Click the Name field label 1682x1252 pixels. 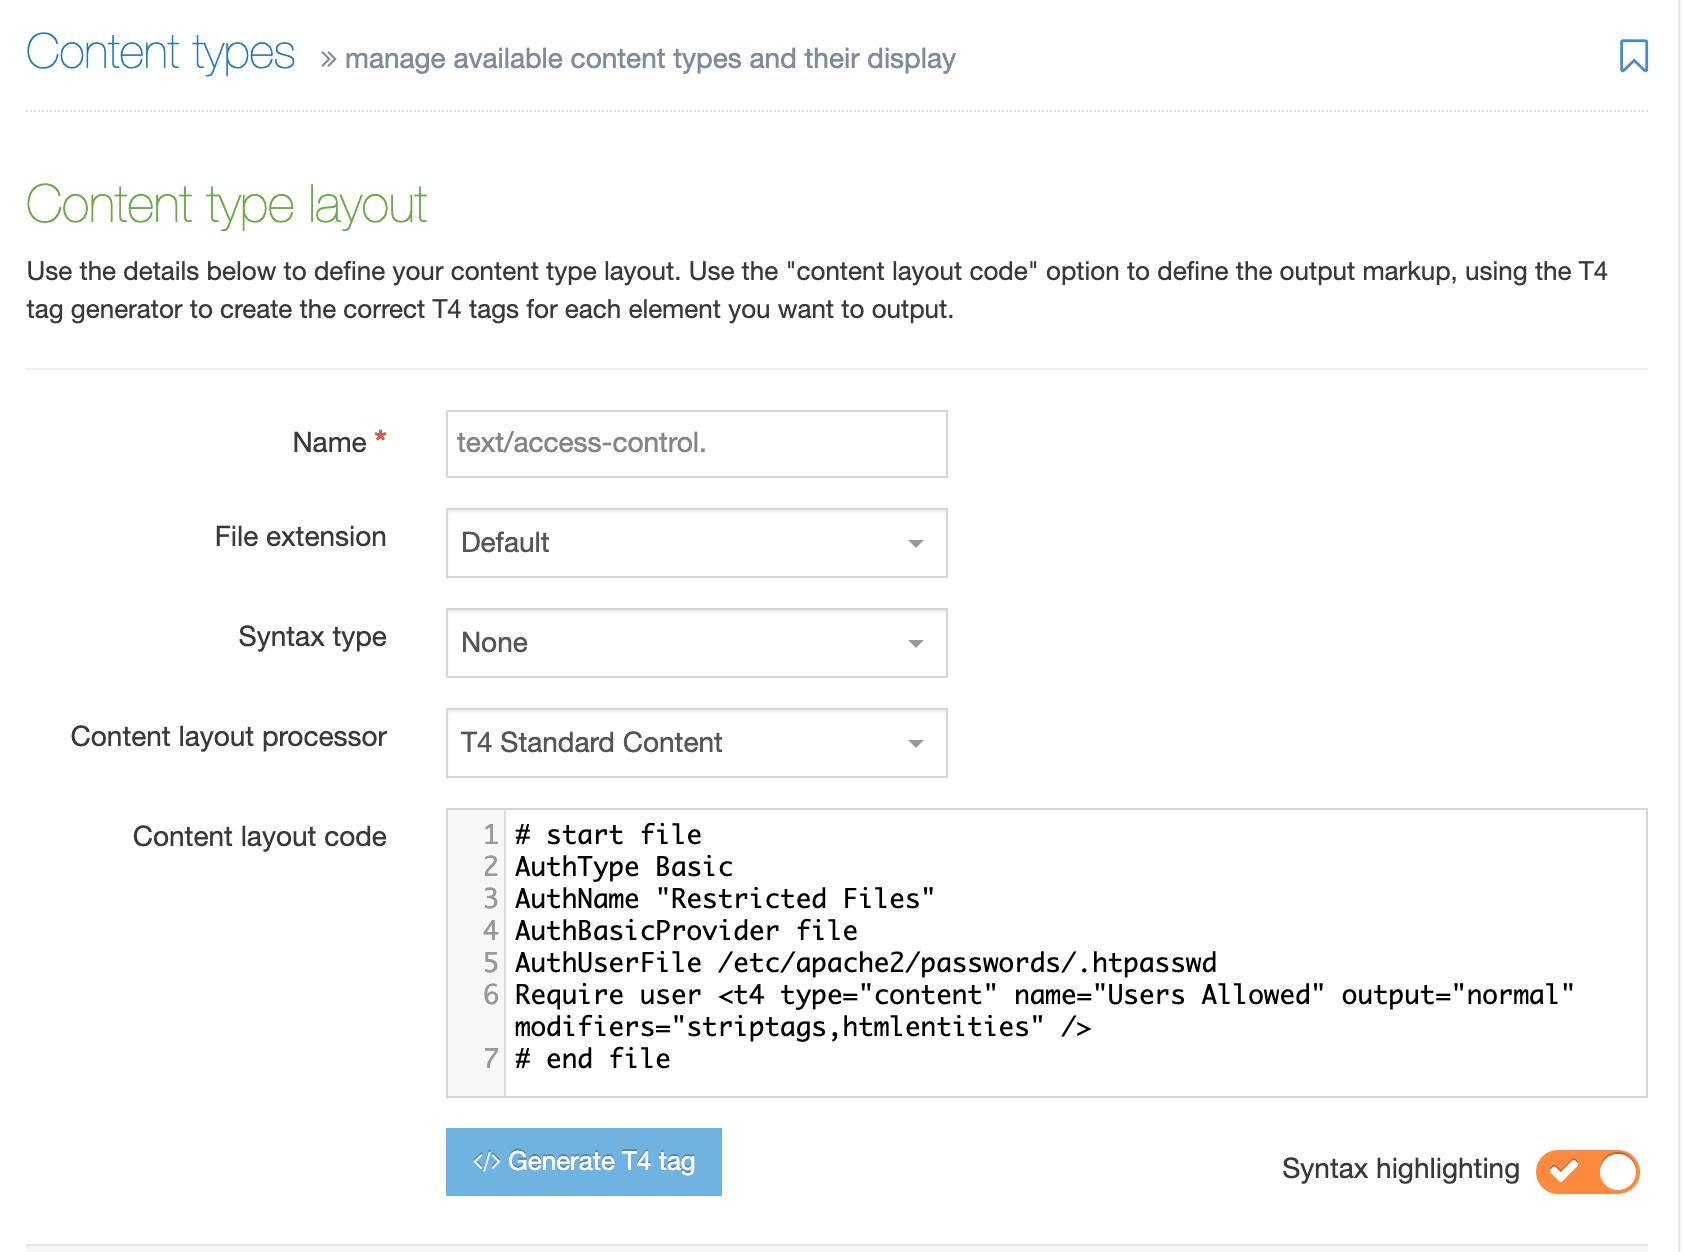329,443
